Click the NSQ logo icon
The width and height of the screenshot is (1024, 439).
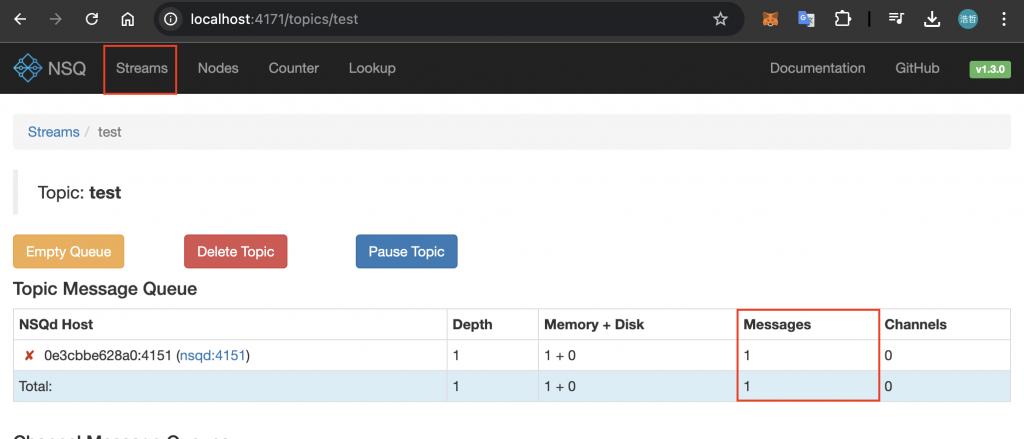click(x=26, y=69)
